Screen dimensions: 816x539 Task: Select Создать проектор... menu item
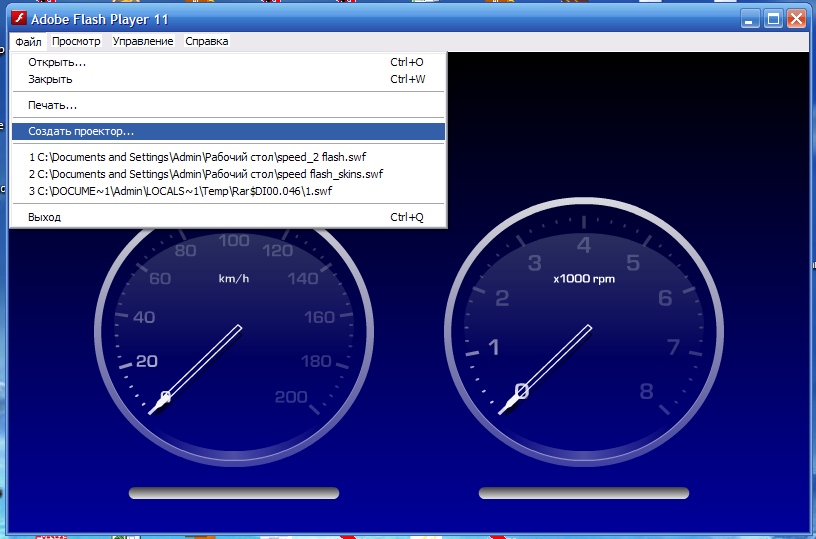pos(81,131)
